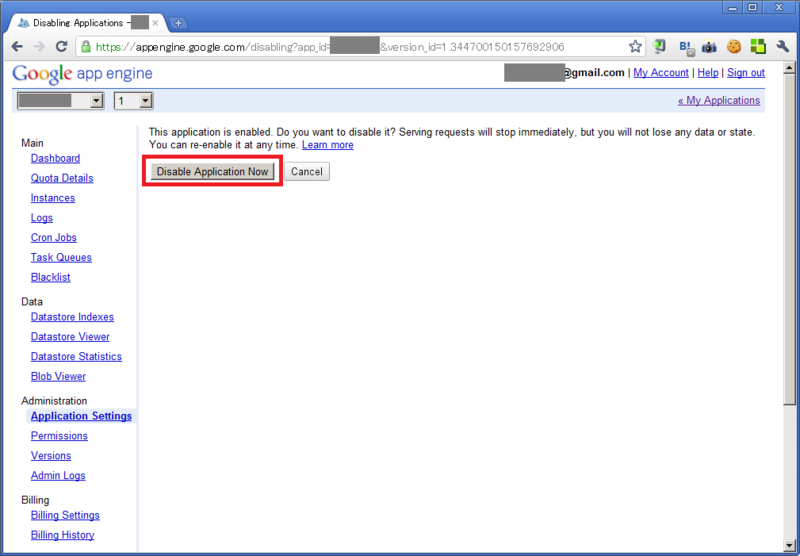
Task: Click the scrollbar up arrow
Action: (789, 68)
